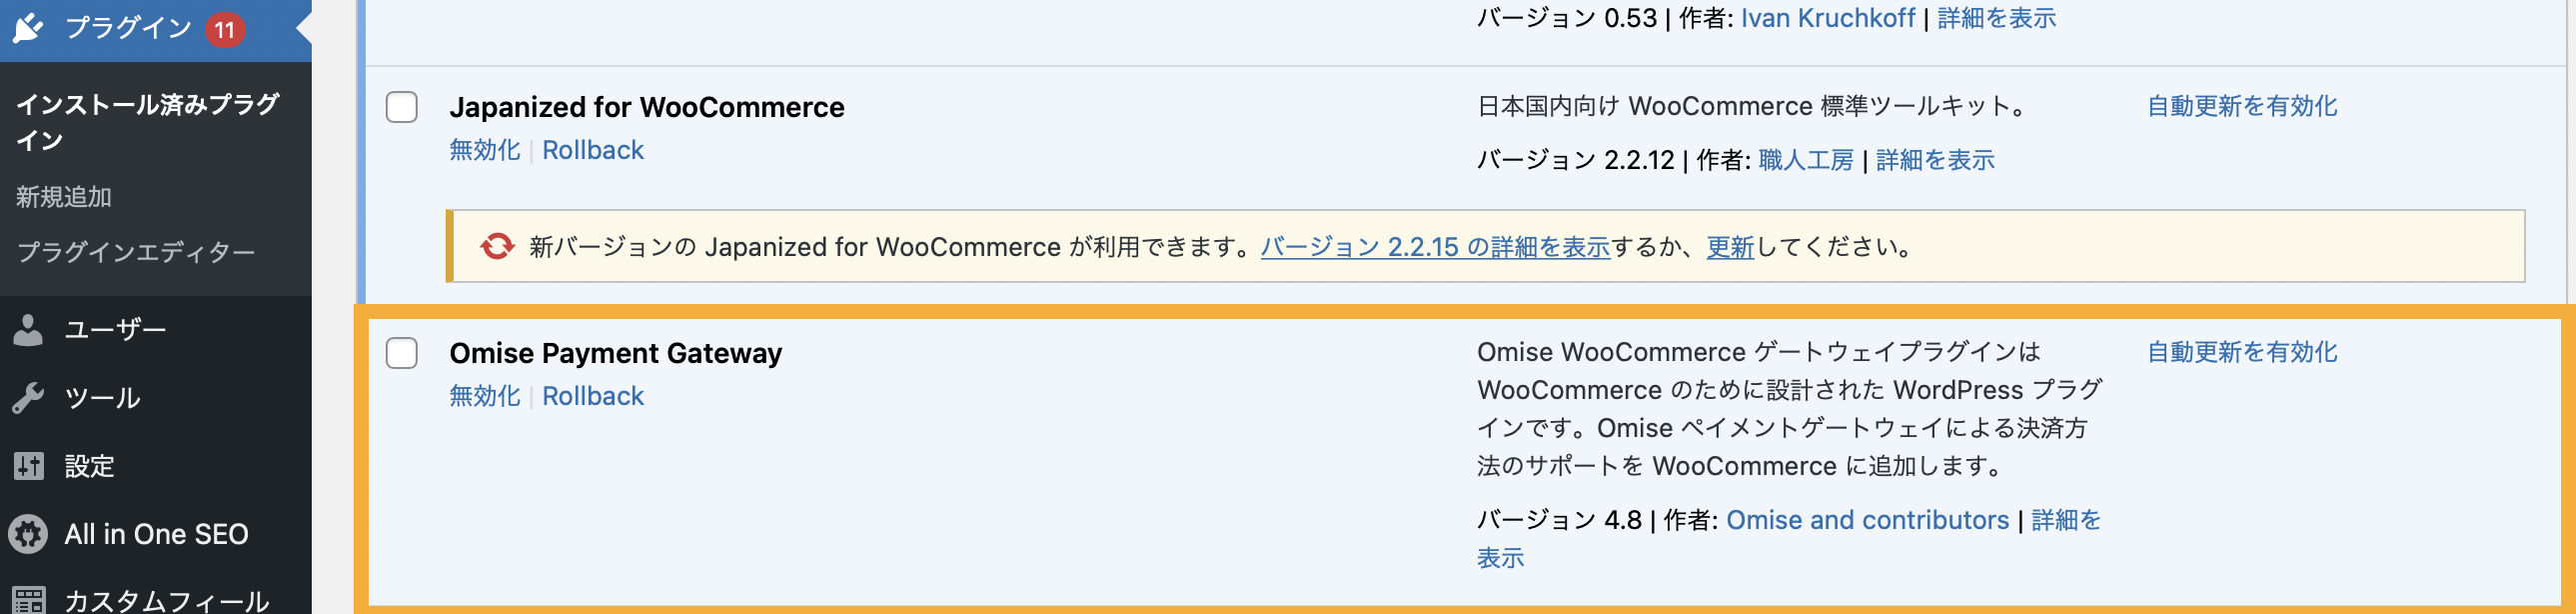Enable auto-updates for Omise Payment Gateway
The image size is (2576, 614).
coord(2242,352)
